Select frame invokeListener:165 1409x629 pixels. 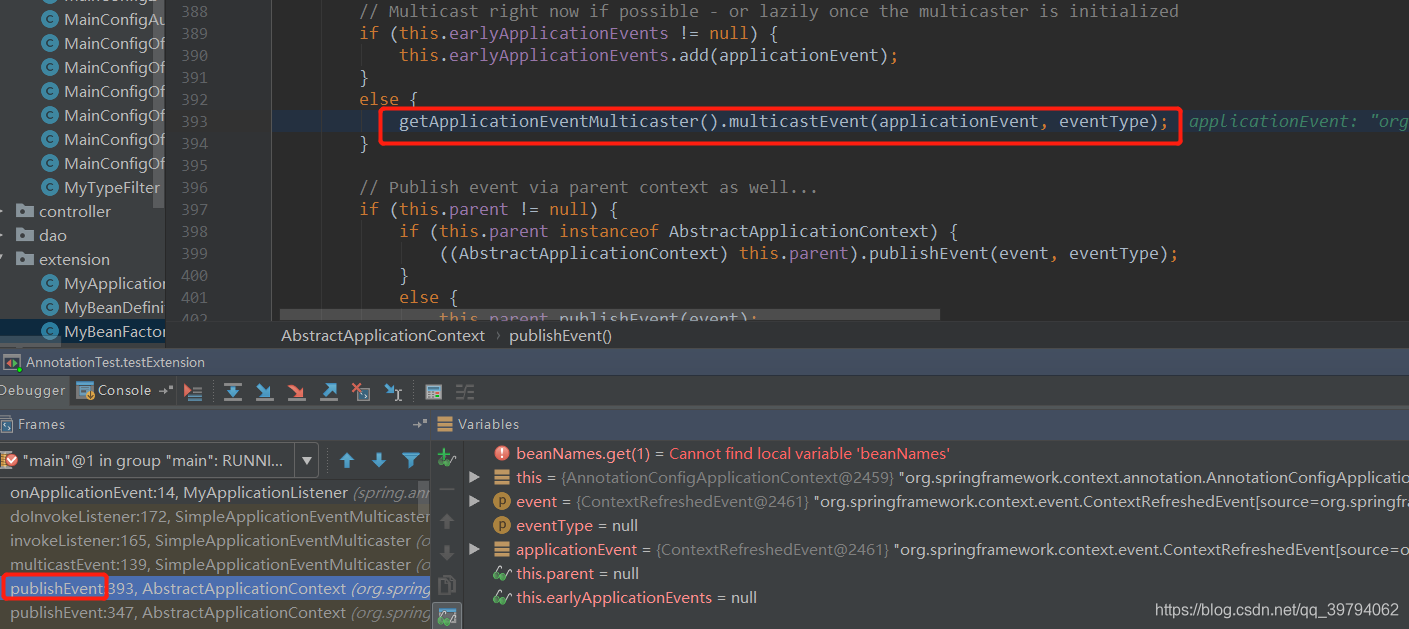click(215, 541)
